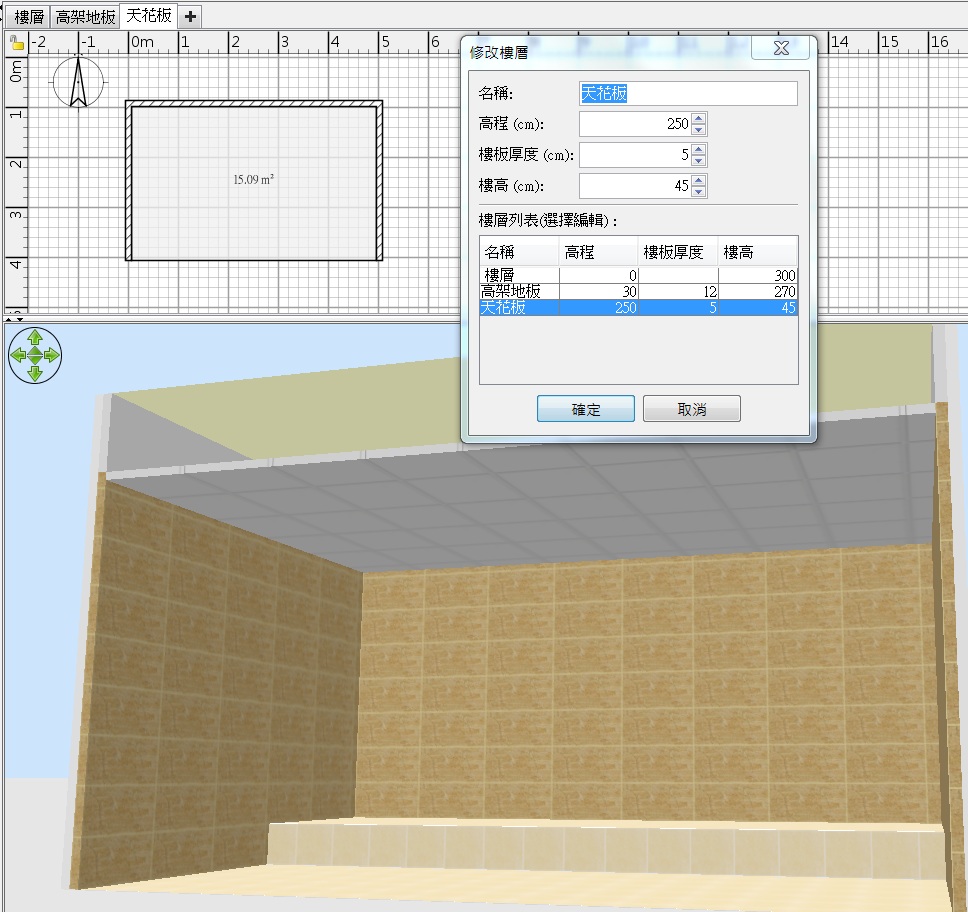Cancel changes with the 取消 button

[x=691, y=409]
